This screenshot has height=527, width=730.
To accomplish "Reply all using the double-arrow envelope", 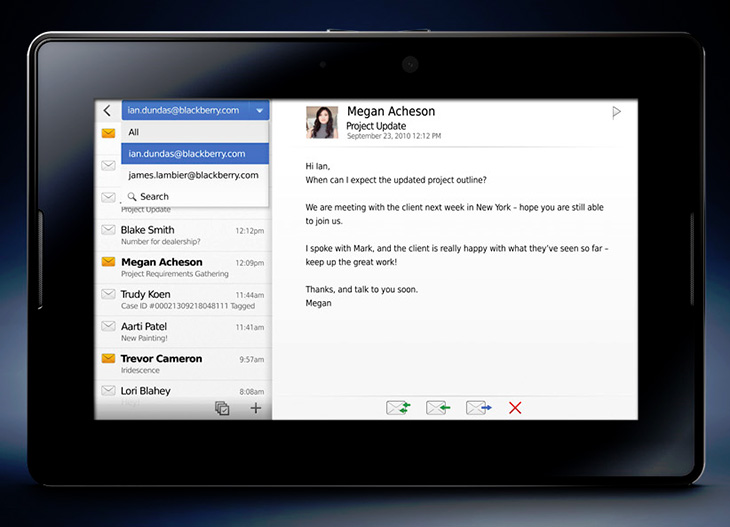I will pyautogui.click(x=398, y=408).
